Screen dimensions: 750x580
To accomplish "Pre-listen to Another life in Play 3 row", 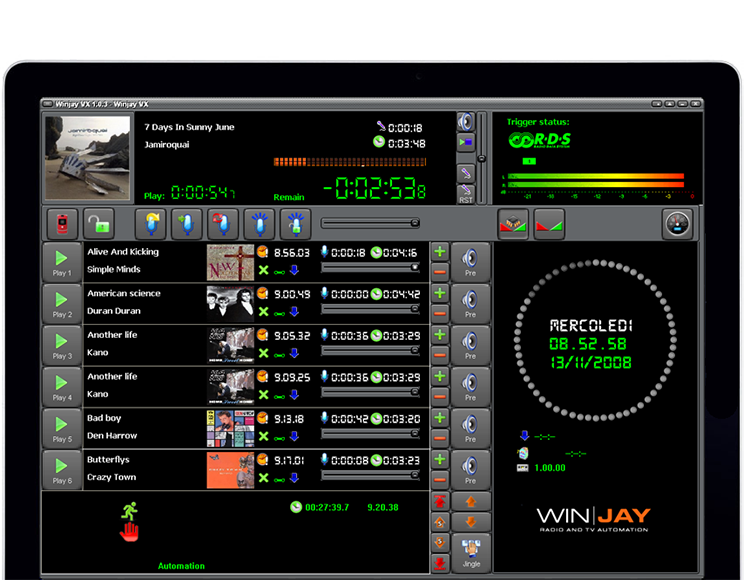I will [470, 345].
